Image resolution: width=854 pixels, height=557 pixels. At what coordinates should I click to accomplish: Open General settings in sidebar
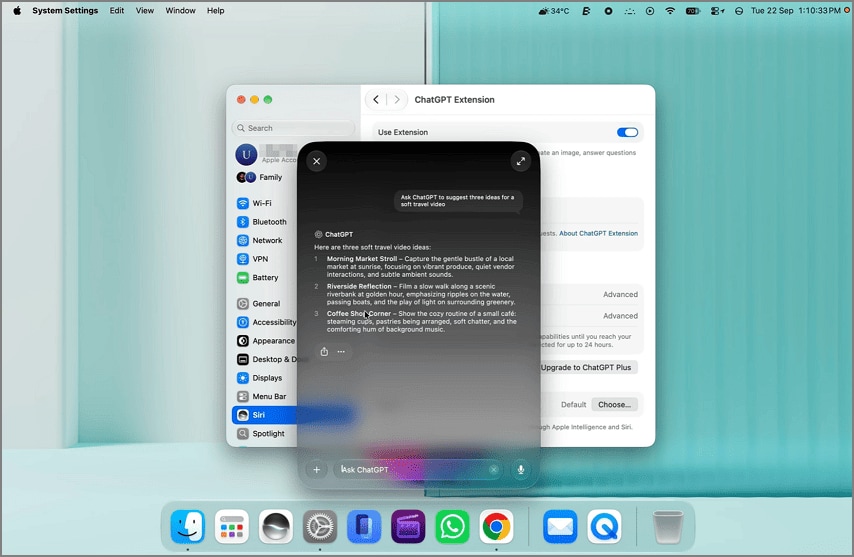(264, 303)
